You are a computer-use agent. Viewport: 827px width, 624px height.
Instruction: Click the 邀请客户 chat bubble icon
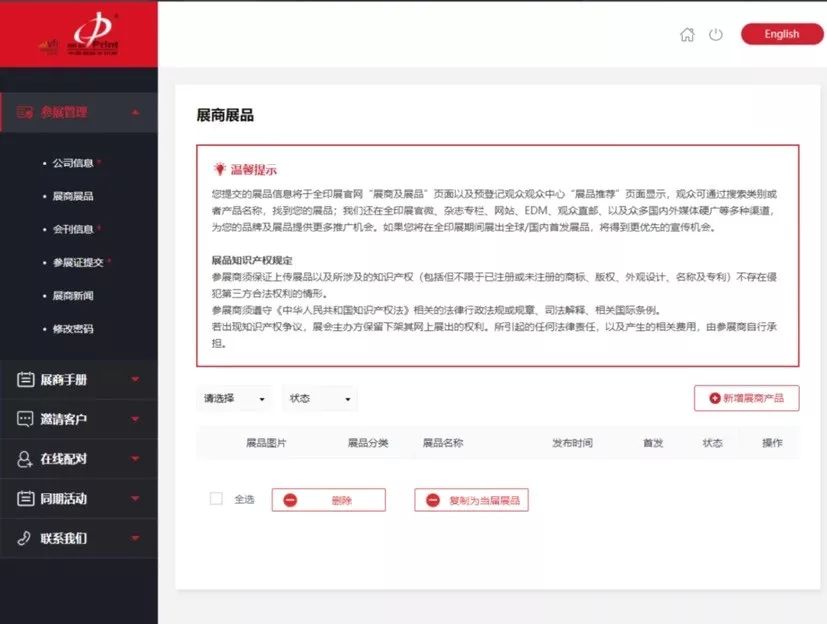click(25, 419)
